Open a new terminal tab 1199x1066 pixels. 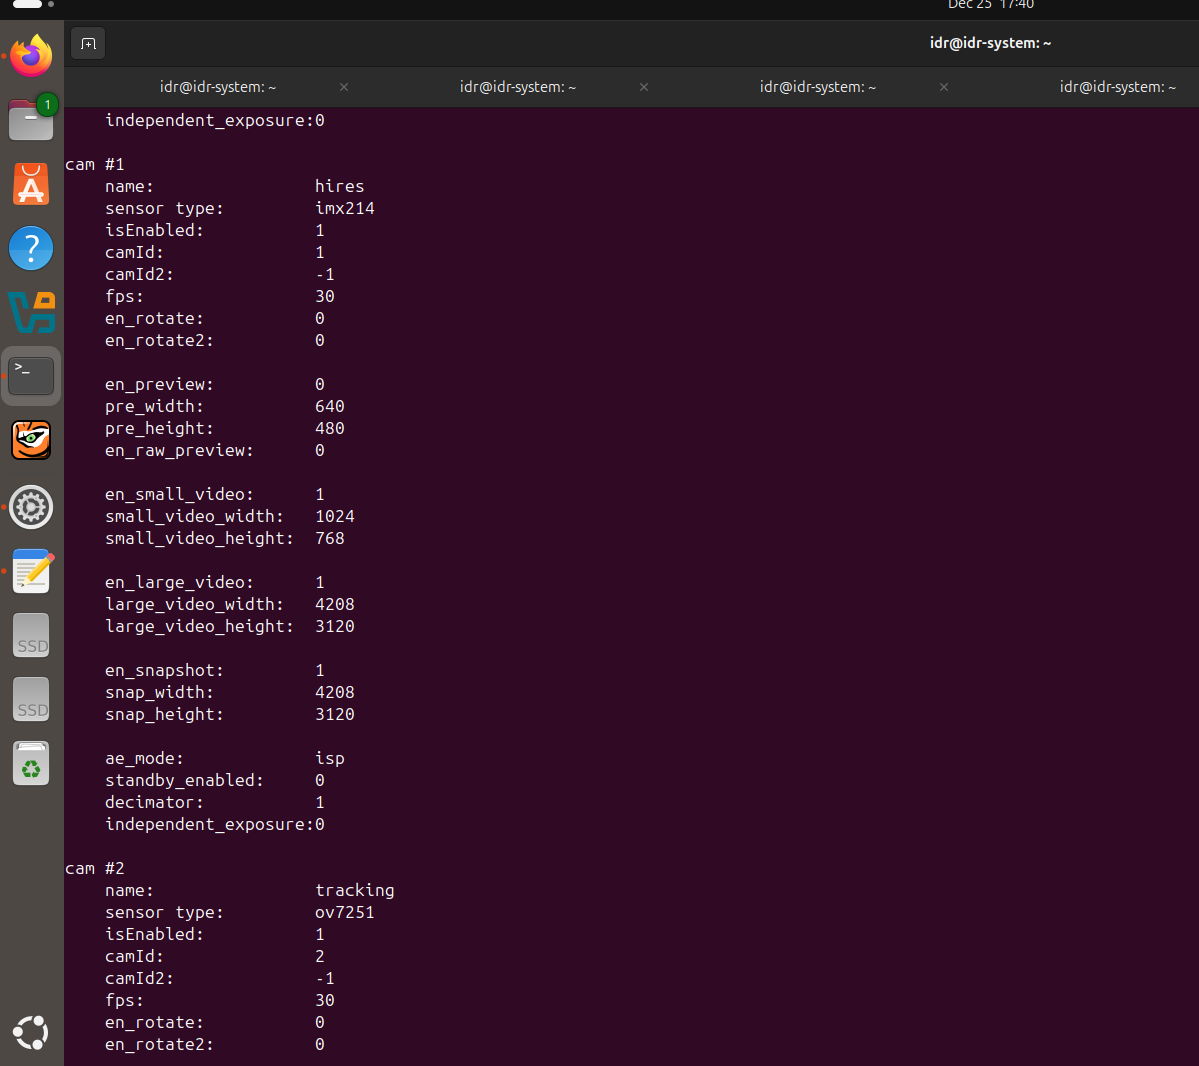tap(88, 43)
